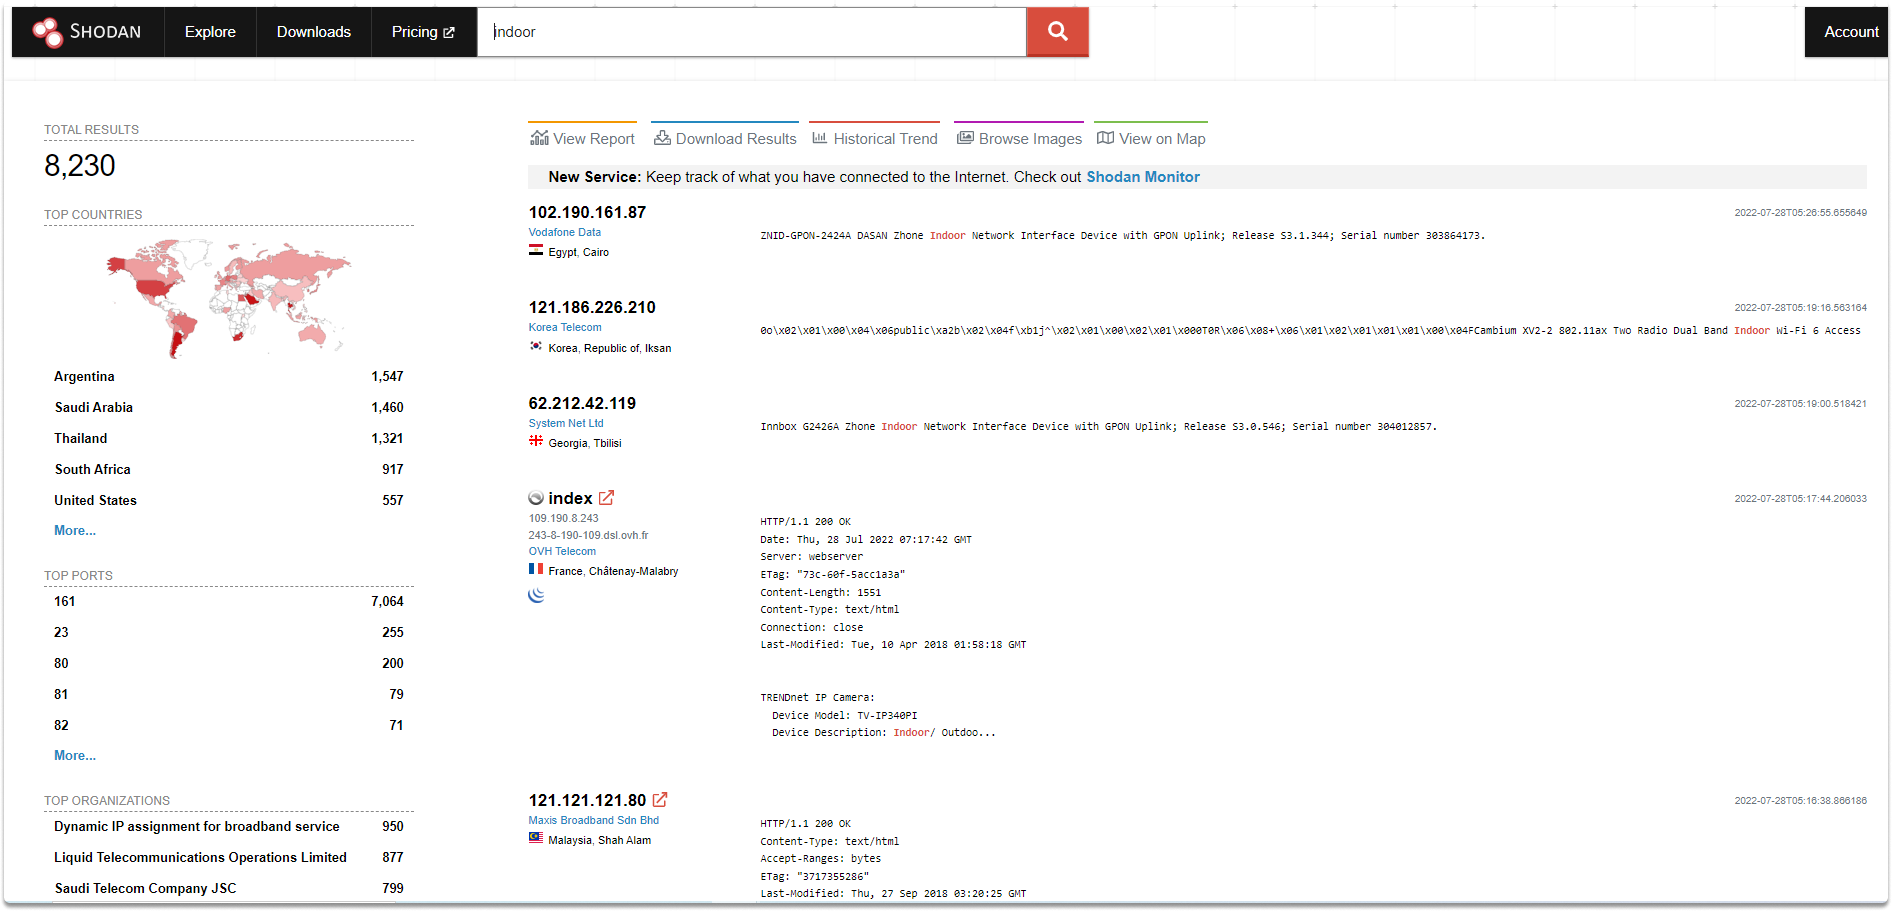1892x911 pixels.
Task: Open external link for 121.121.121.80
Action: point(660,799)
